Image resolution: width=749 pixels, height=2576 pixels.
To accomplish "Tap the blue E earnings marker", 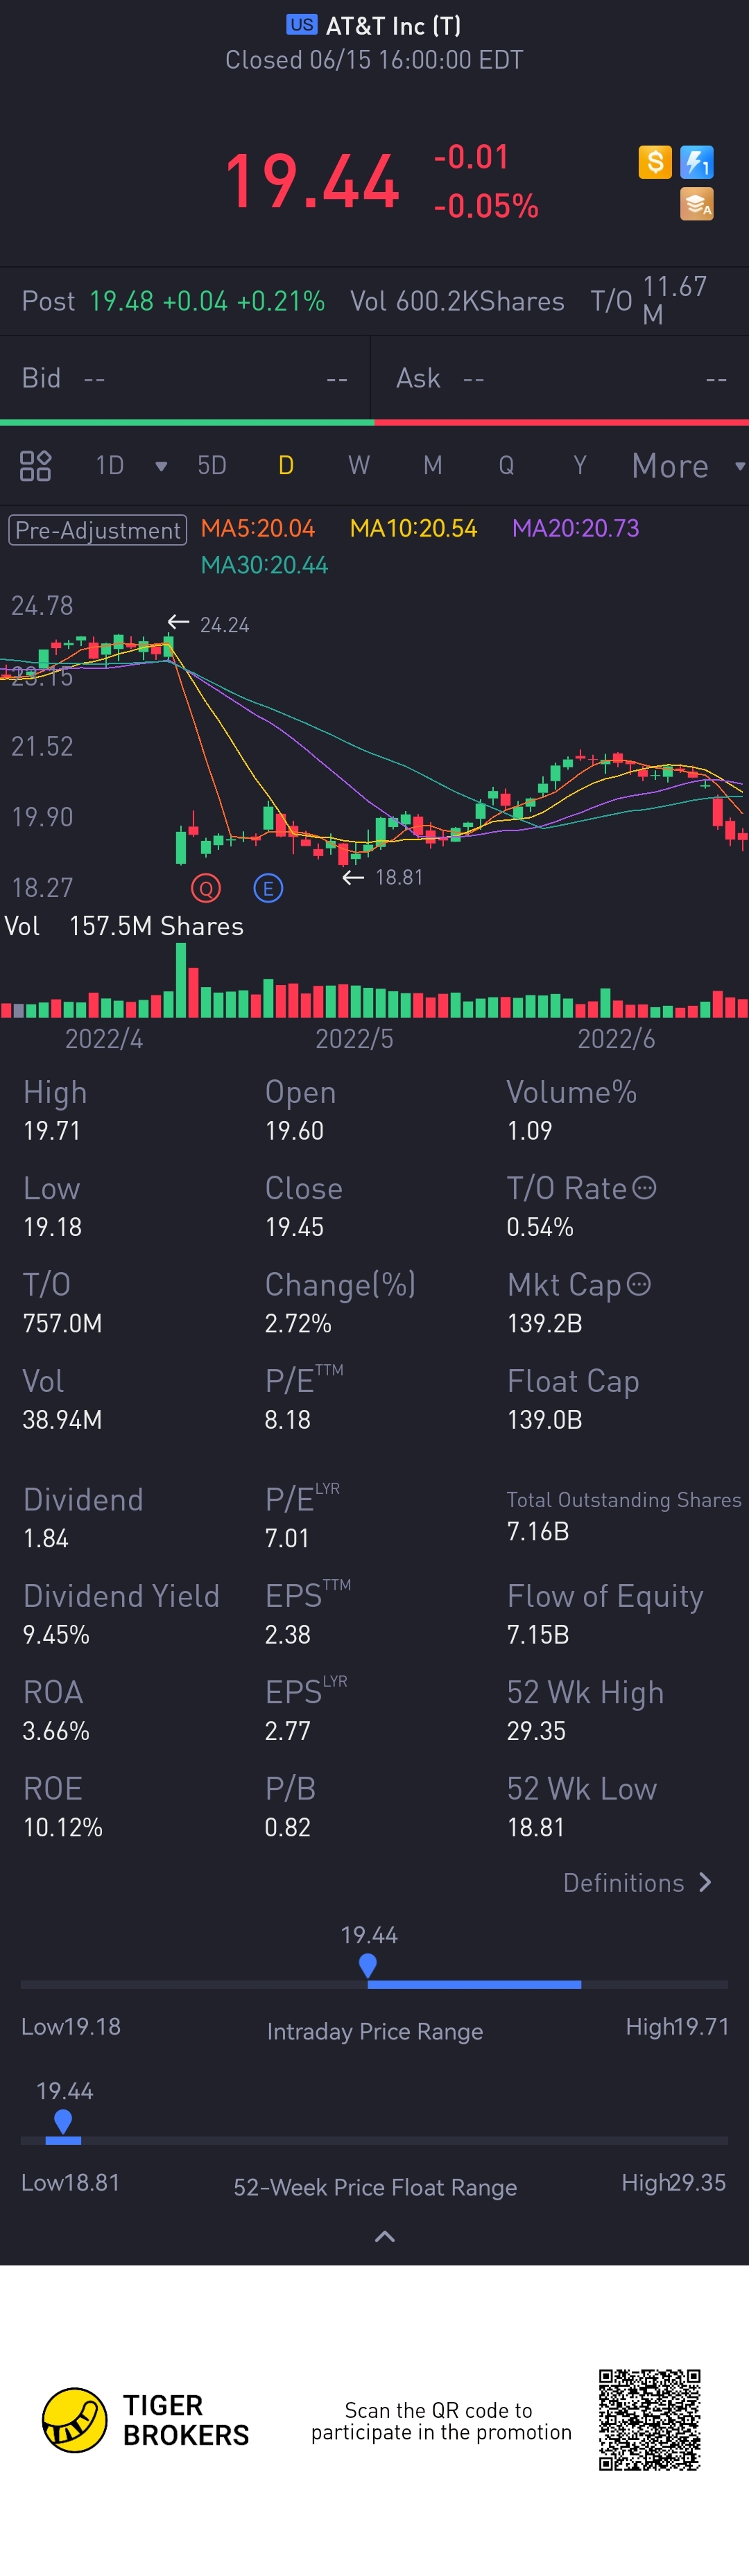I will pos(268,888).
